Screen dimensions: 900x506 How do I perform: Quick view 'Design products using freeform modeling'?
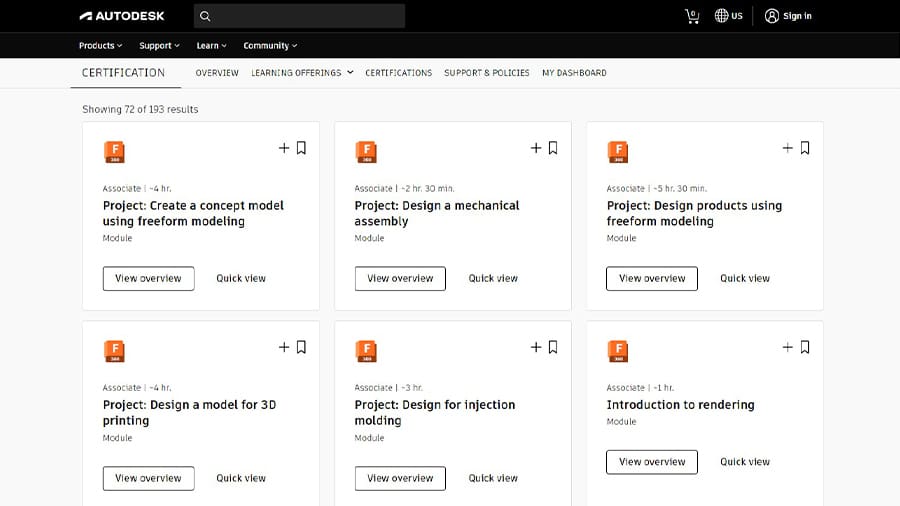coord(745,278)
